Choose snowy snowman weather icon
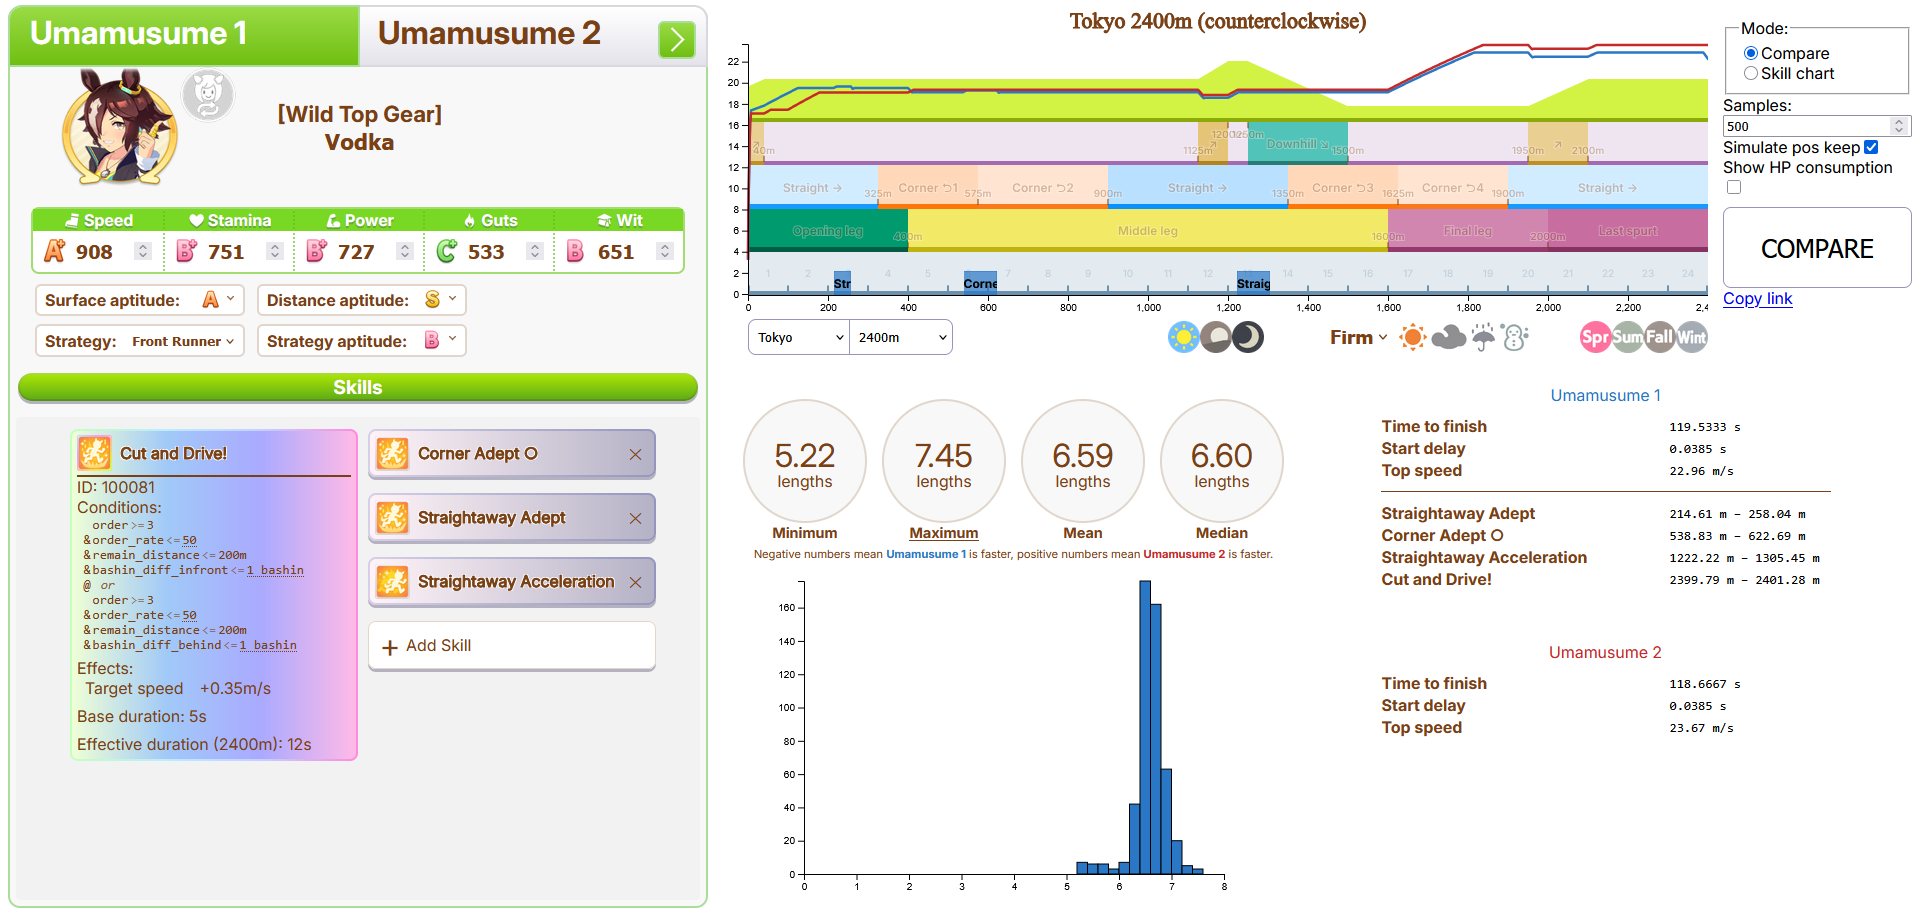Viewport: 1919px width, 914px height. 1516,337
